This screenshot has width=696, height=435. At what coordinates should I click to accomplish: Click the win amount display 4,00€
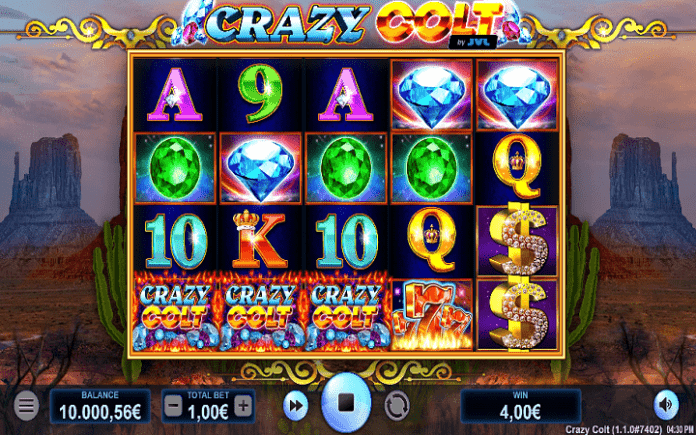(x=520, y=407)
